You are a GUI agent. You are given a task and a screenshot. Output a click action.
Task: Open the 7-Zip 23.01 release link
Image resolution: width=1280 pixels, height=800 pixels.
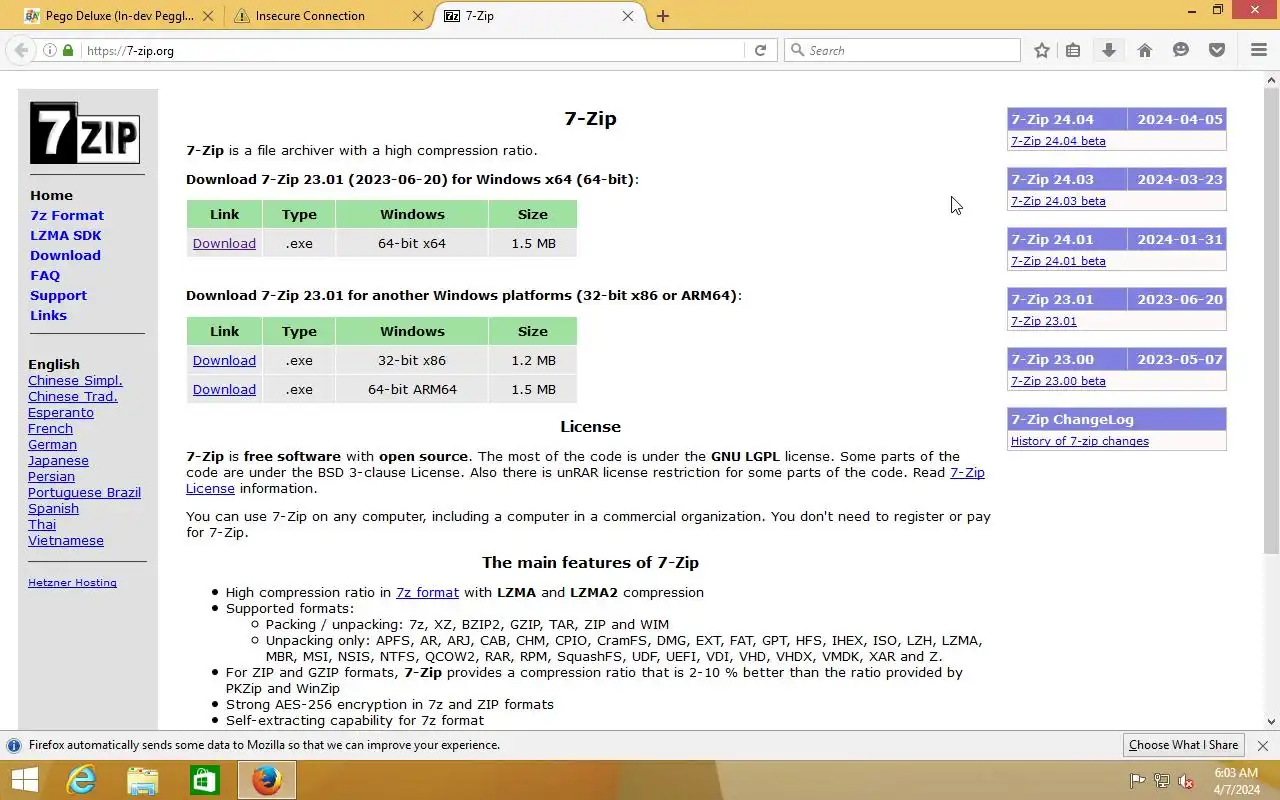click(x=1044, y=321)
